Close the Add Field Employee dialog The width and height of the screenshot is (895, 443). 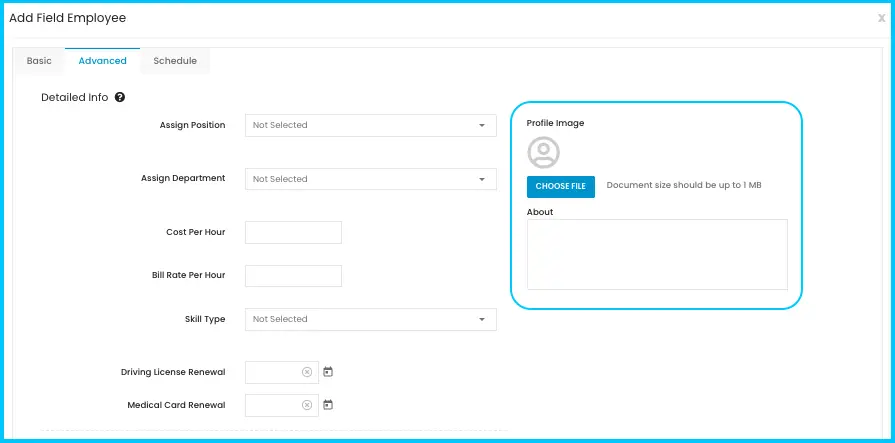pos(881,18)
